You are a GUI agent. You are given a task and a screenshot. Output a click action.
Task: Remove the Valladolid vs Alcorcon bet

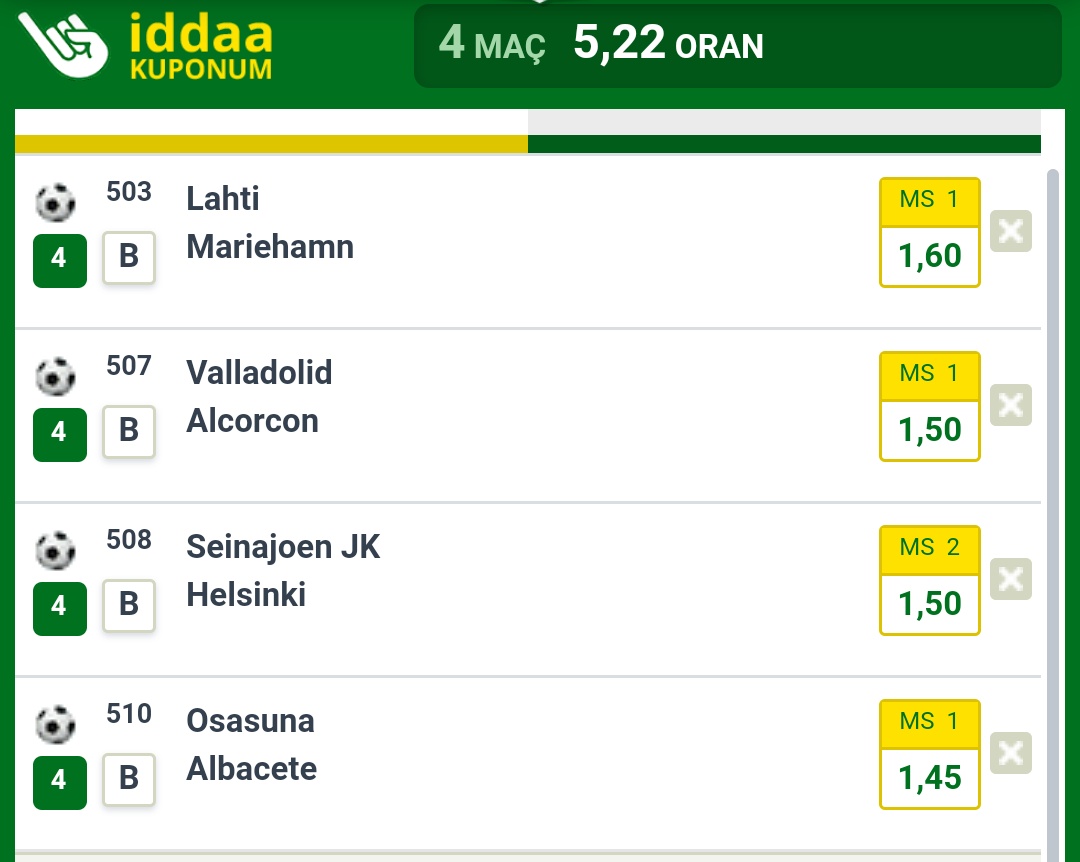pos(1010,404)
